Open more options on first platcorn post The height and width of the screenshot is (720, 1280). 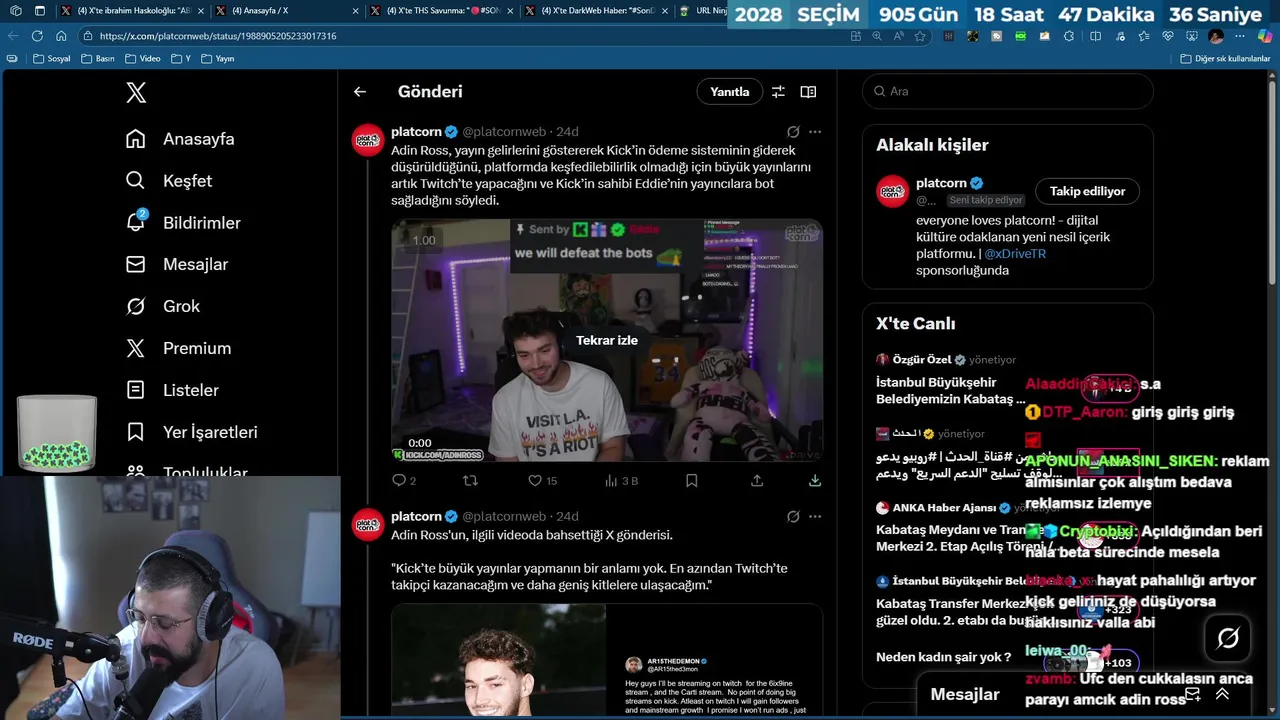(x=815, y=132)
